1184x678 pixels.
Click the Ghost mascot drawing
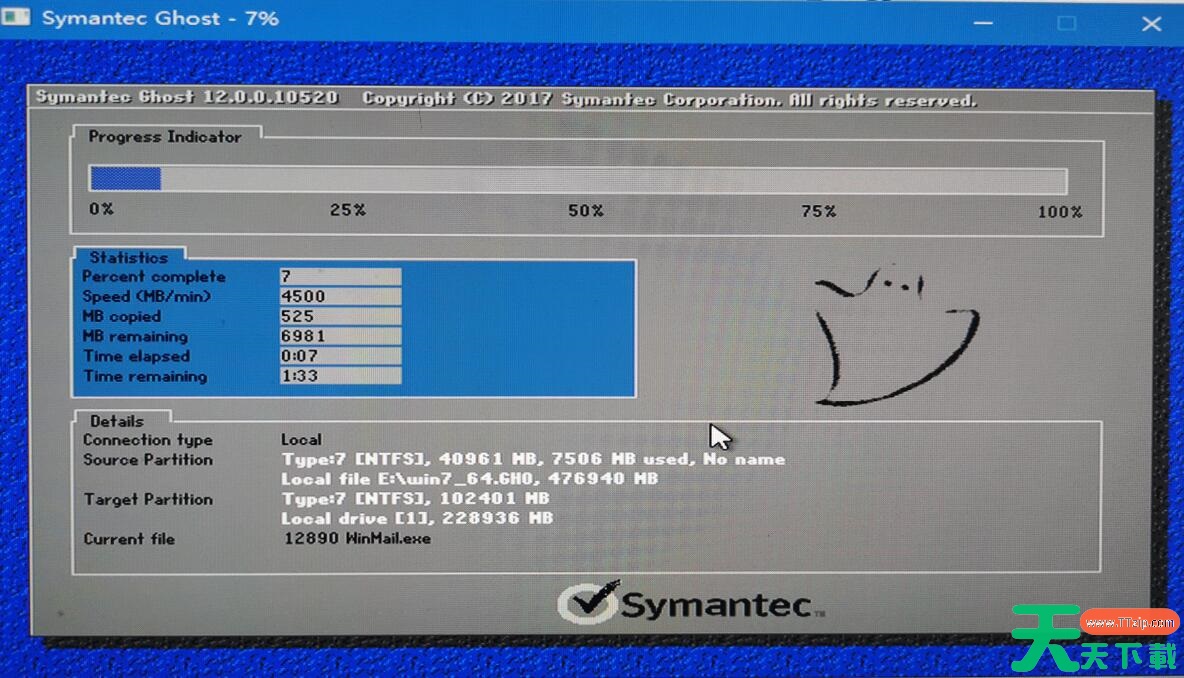click(896, 337)
